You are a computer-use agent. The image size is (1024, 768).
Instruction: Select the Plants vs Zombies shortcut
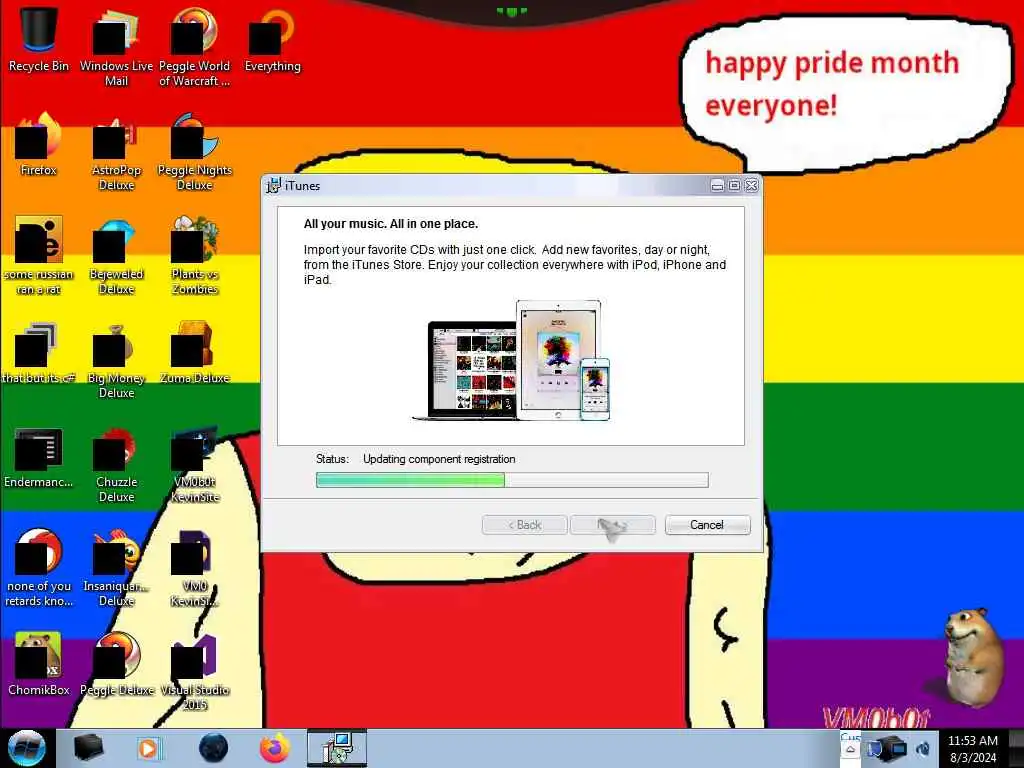[x=195, y=255]
